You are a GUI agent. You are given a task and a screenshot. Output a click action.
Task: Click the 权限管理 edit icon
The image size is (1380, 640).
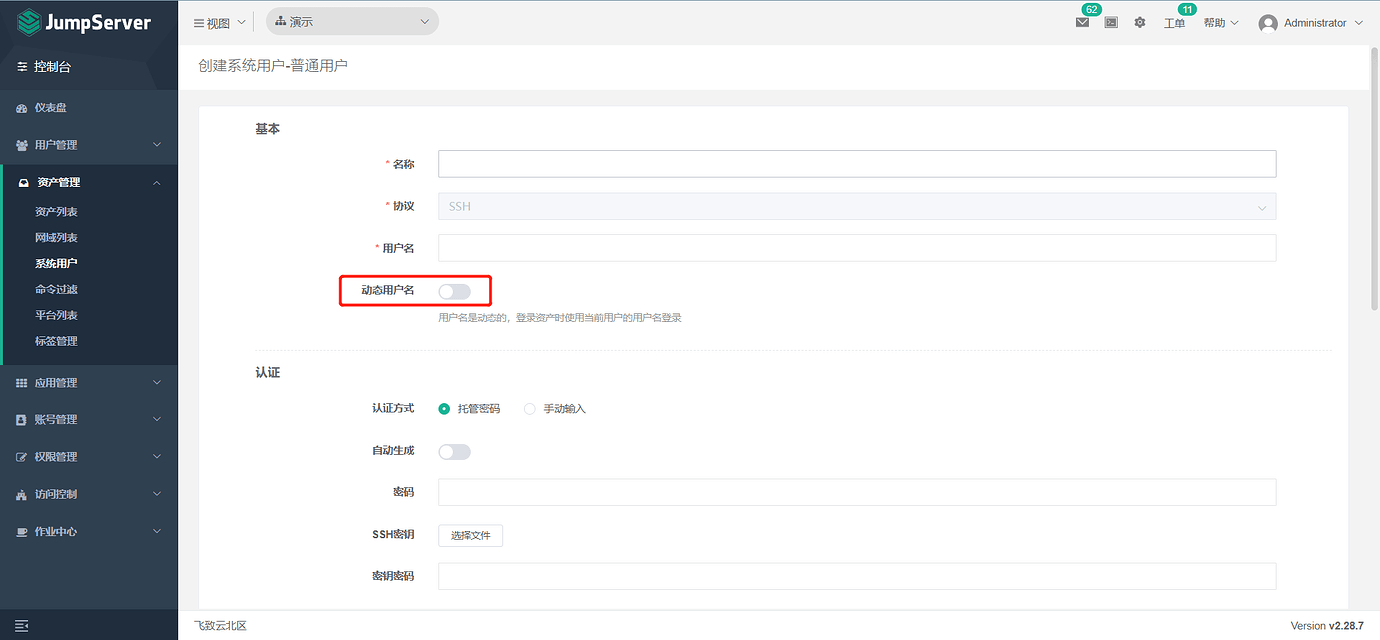click(x=22, y=457)
